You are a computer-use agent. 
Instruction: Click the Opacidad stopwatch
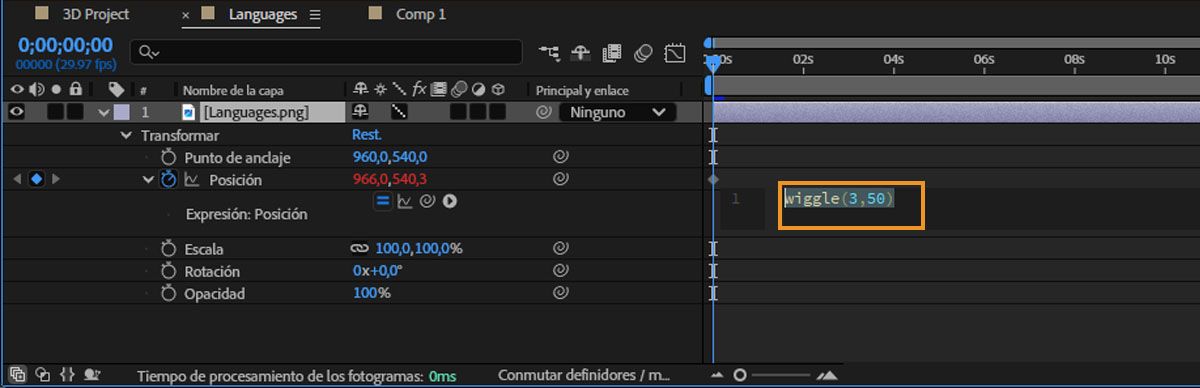(x=168, y=294)
